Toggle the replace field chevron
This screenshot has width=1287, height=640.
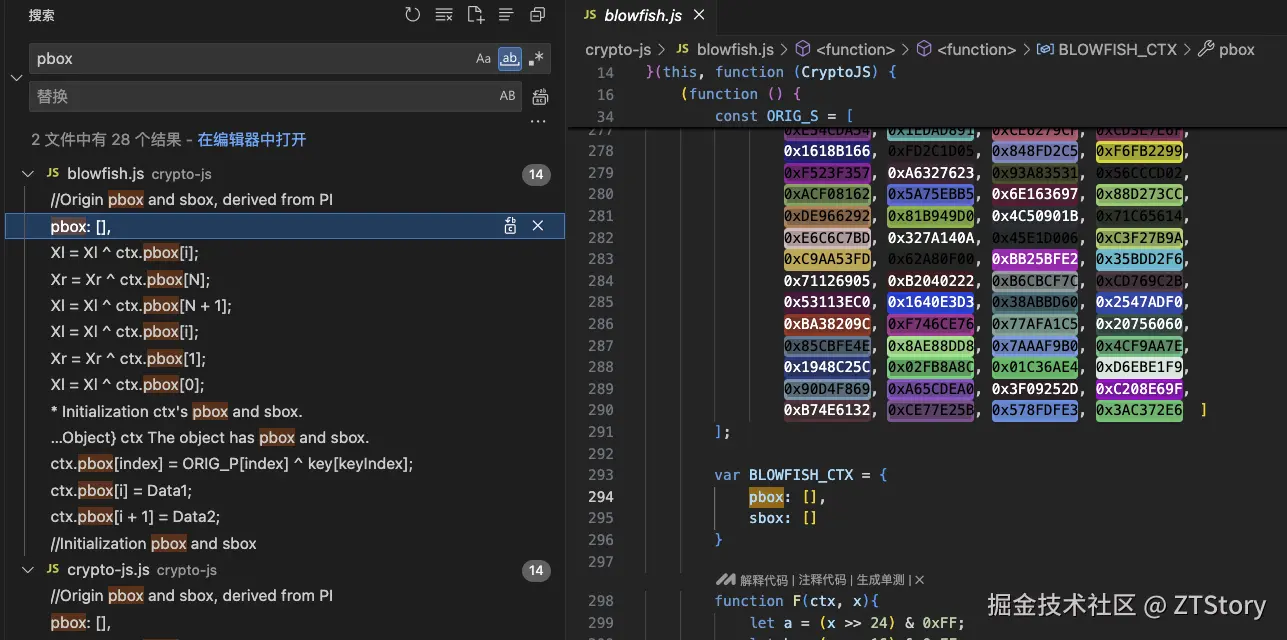point(16,78)
